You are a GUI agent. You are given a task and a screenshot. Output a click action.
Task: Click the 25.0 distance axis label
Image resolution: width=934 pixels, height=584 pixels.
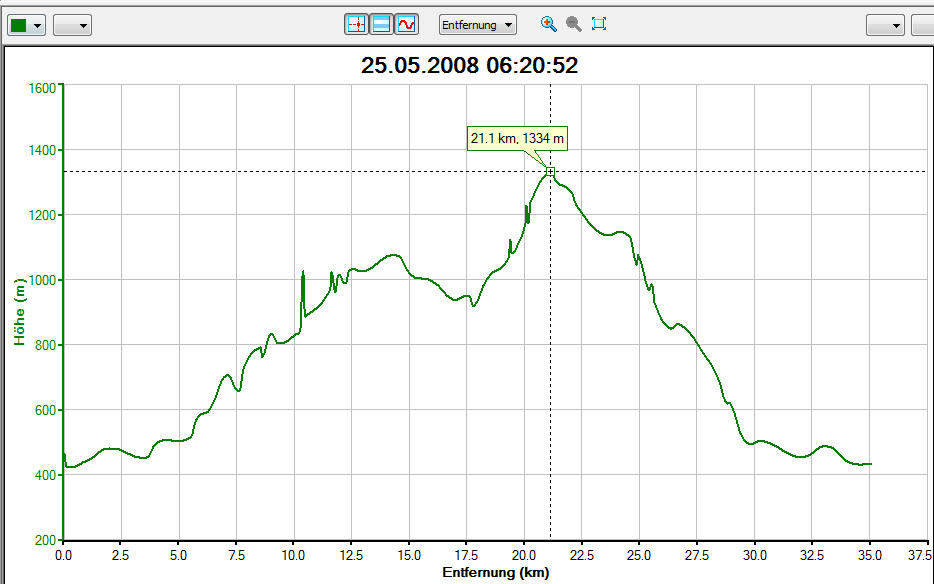[639, 555]
